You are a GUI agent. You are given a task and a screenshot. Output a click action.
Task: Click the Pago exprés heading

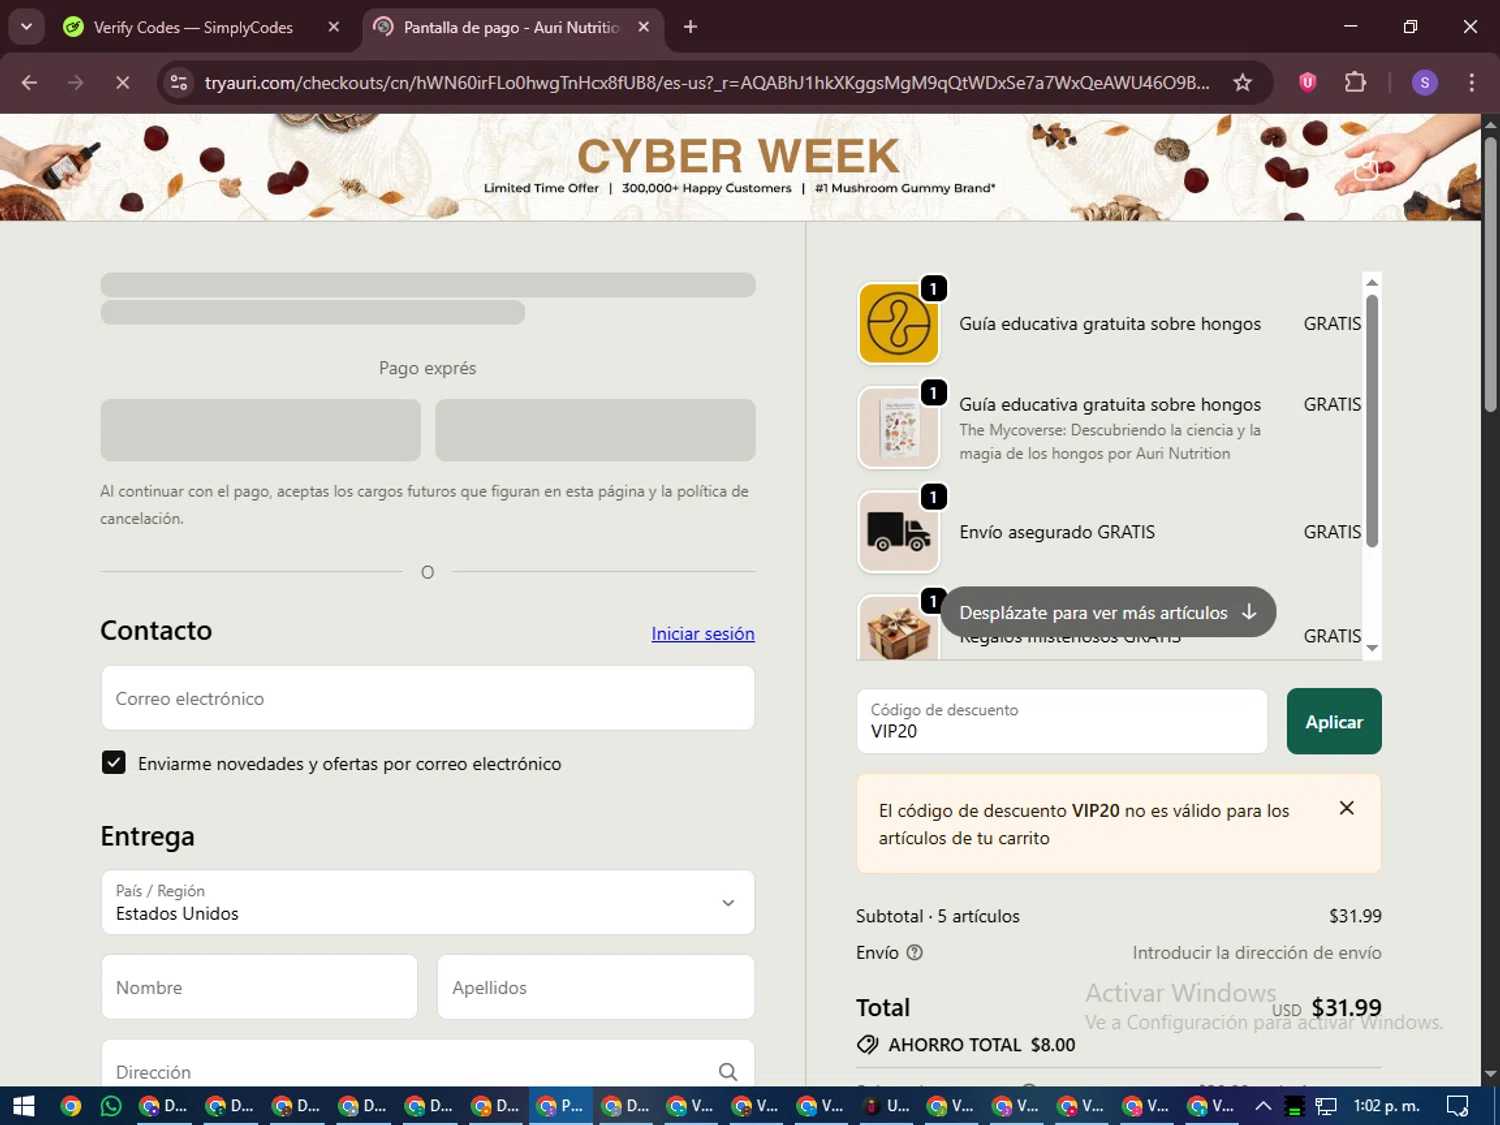click(428, 368)
